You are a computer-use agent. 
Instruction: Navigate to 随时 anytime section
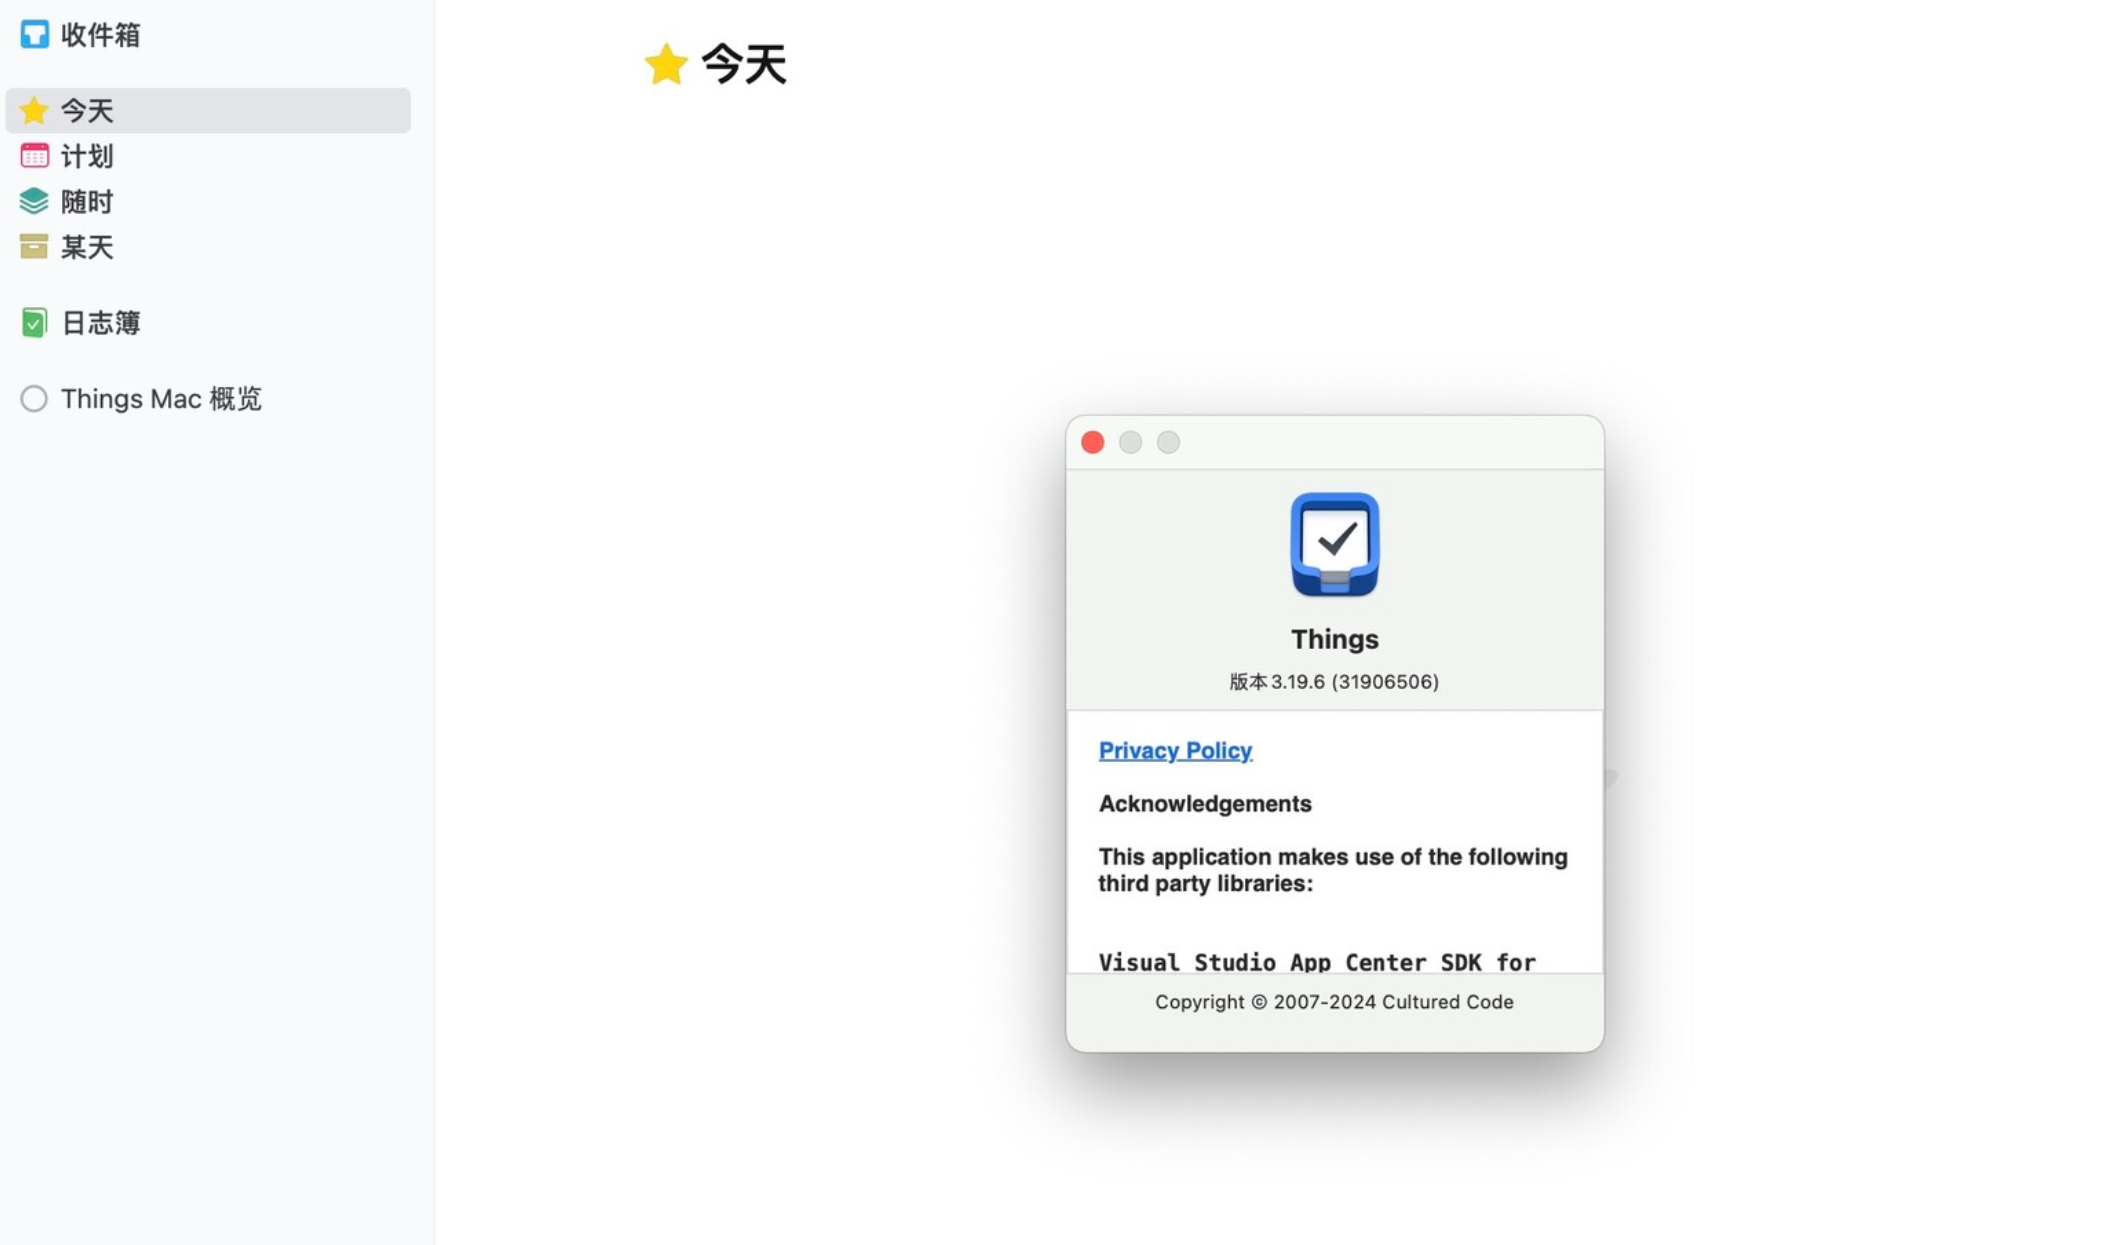click(x=86, y=200)
